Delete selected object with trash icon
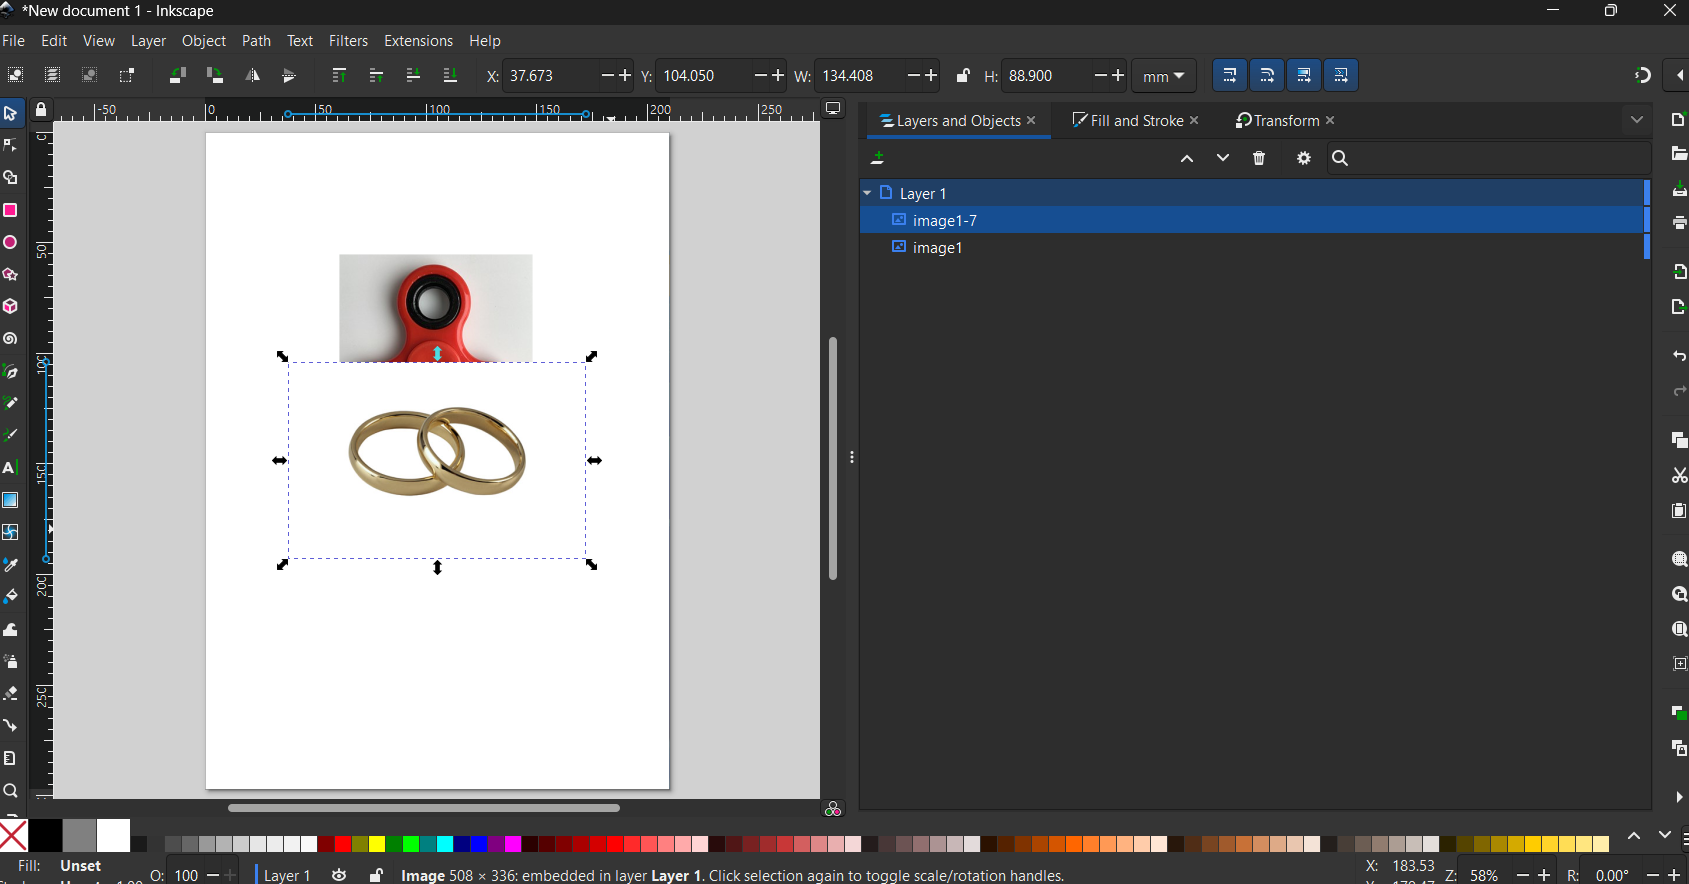 (1259, 158)
